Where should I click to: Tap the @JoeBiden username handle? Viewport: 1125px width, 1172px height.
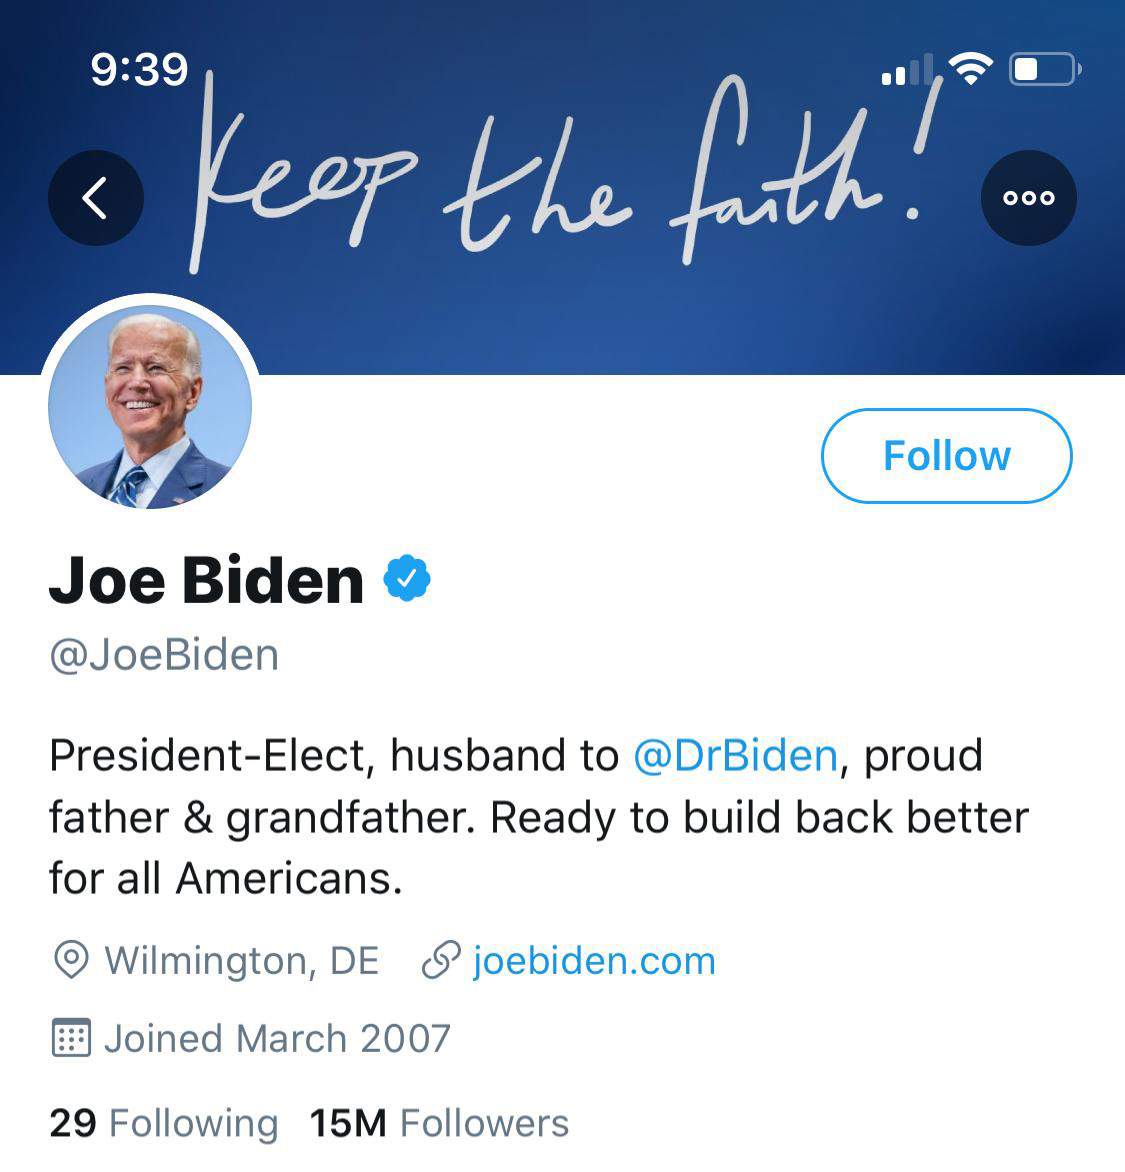pos(164,656)
